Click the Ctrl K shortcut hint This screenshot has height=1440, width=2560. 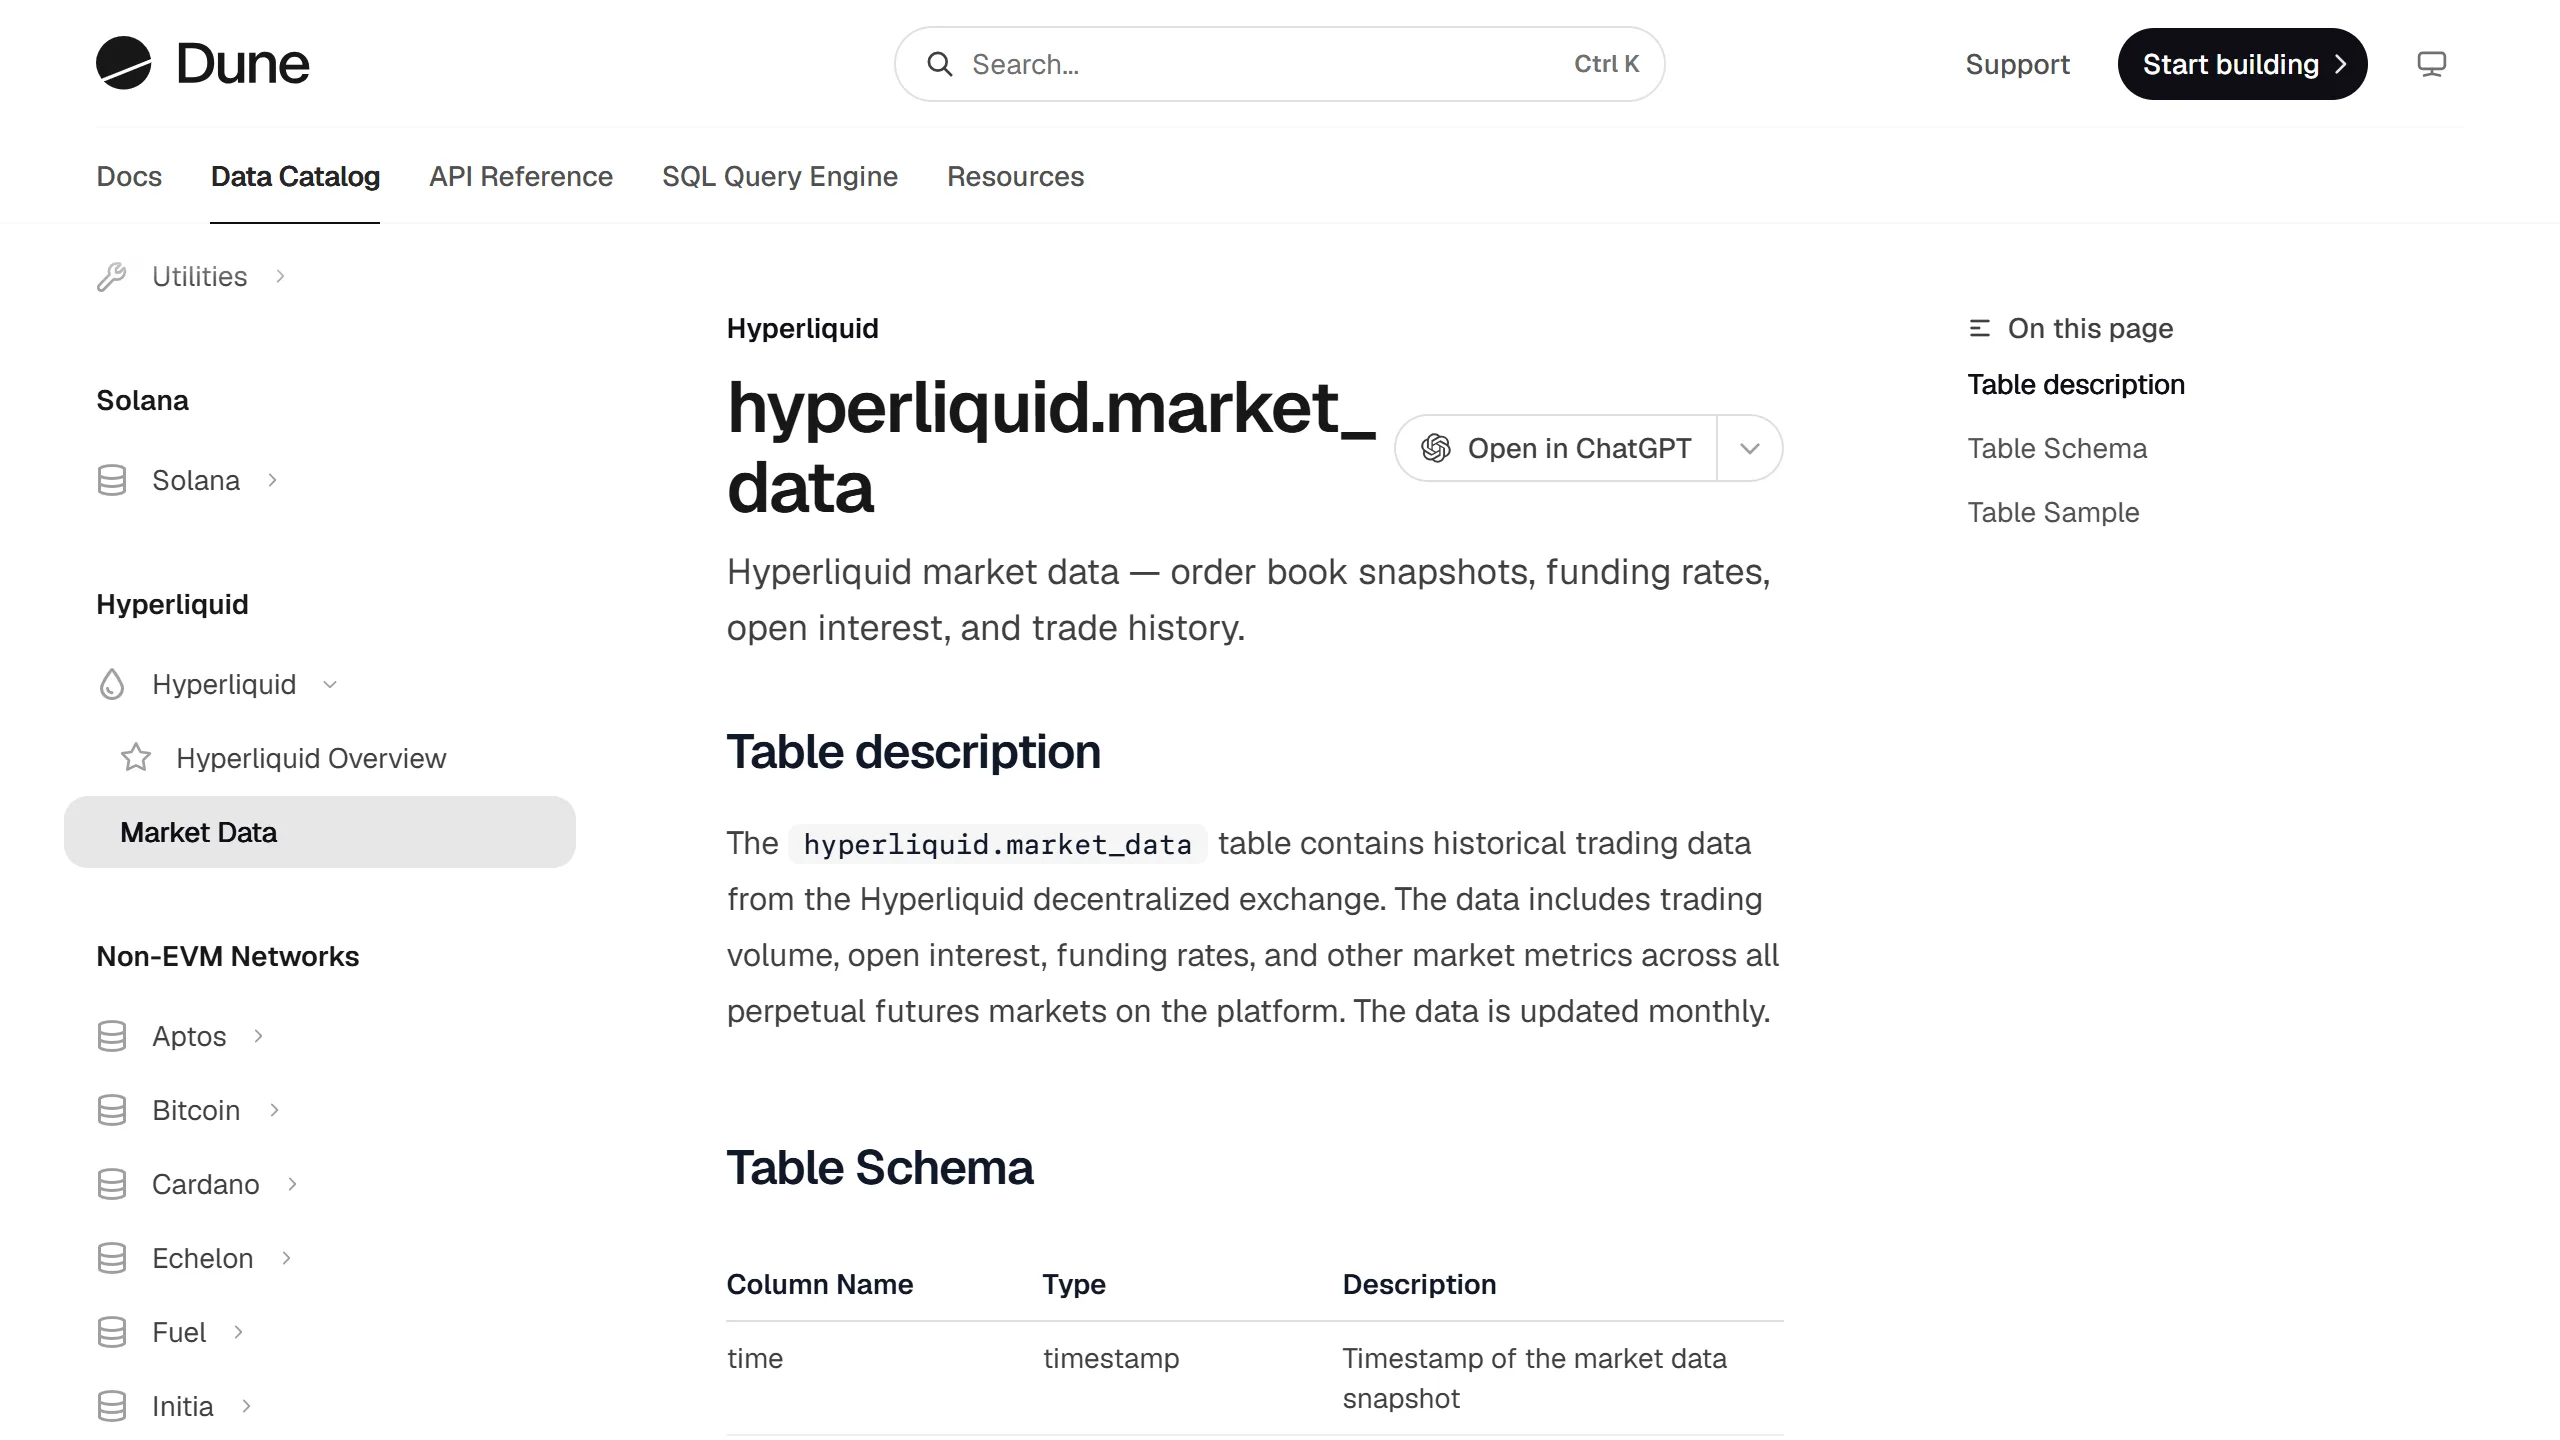(x=1606, y=64)
